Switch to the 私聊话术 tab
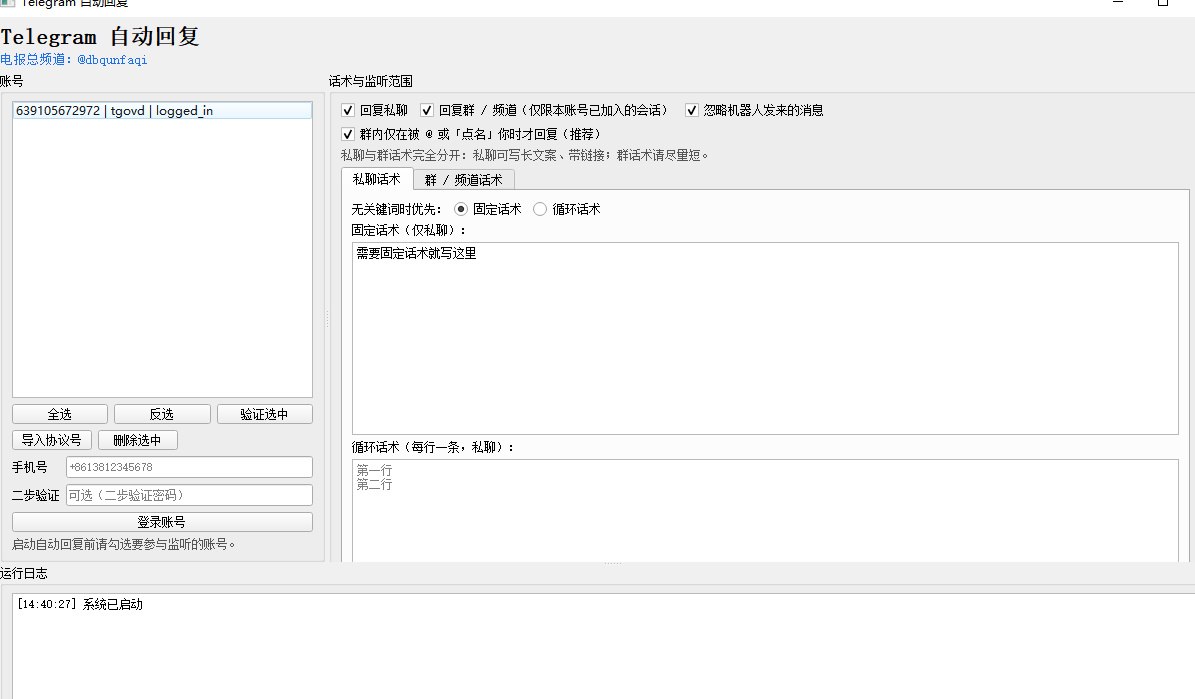The width and height of the screenshot is (1195, 699). pyautogui.click(x=376, y=179)
